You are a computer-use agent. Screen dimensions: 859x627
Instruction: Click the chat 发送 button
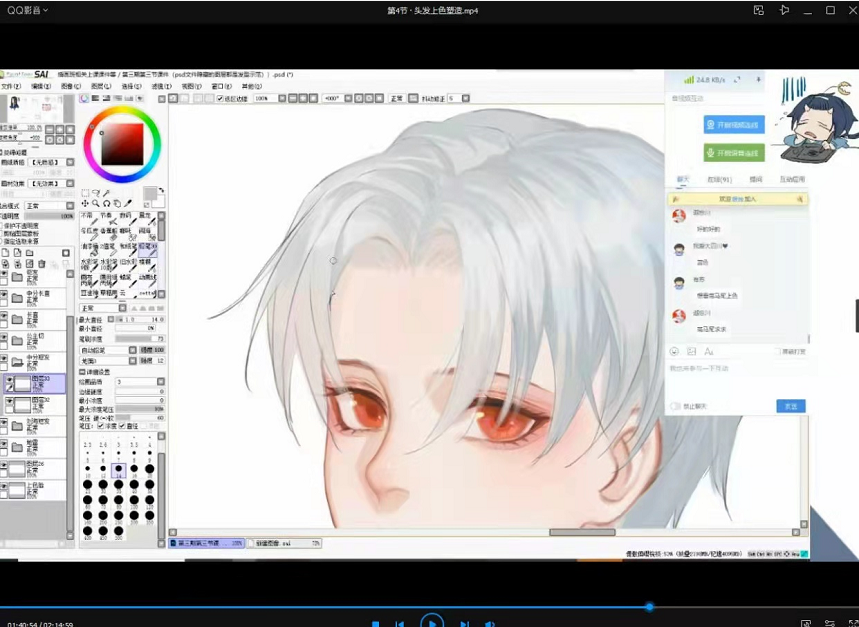click(791, 406)
